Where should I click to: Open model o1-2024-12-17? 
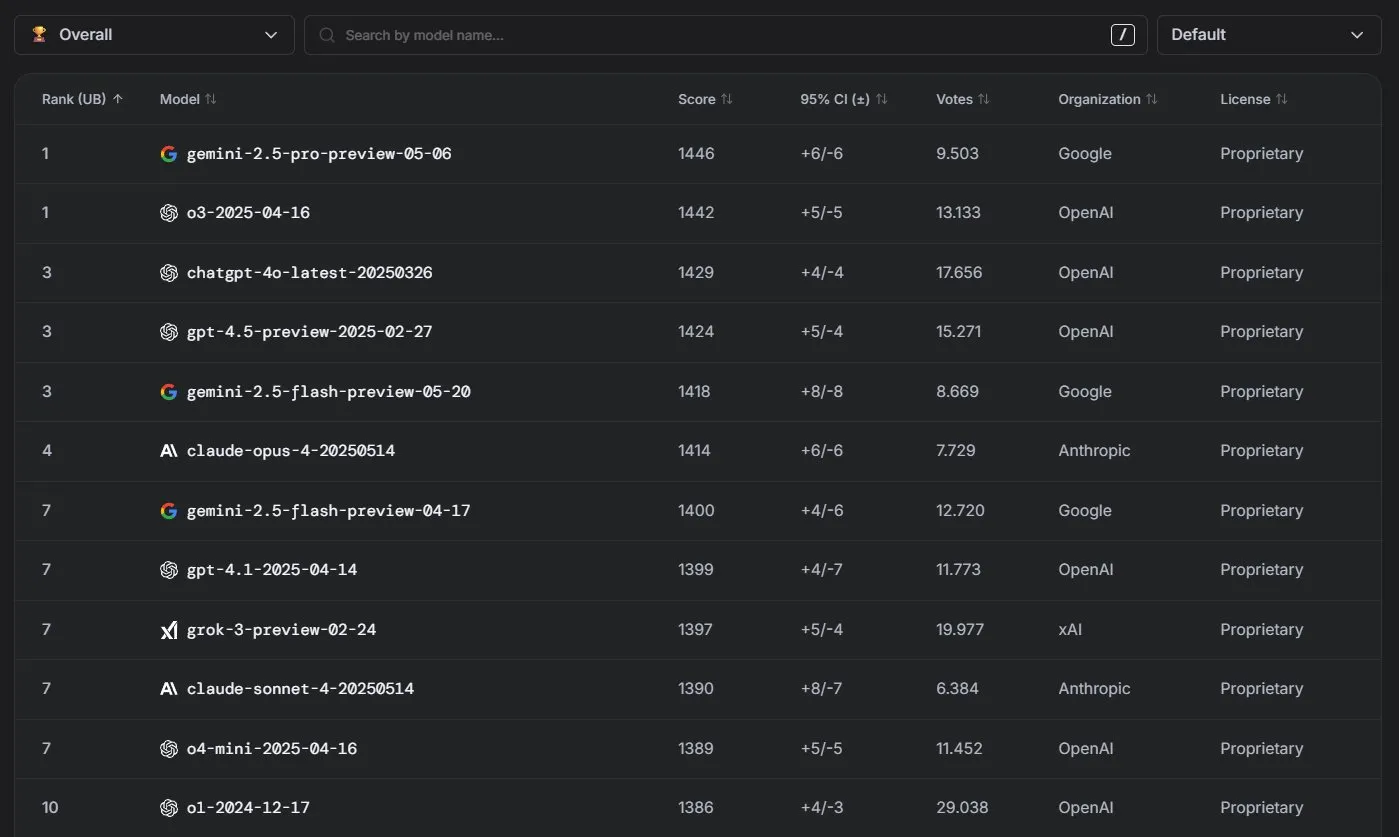(x=248, y=808)
